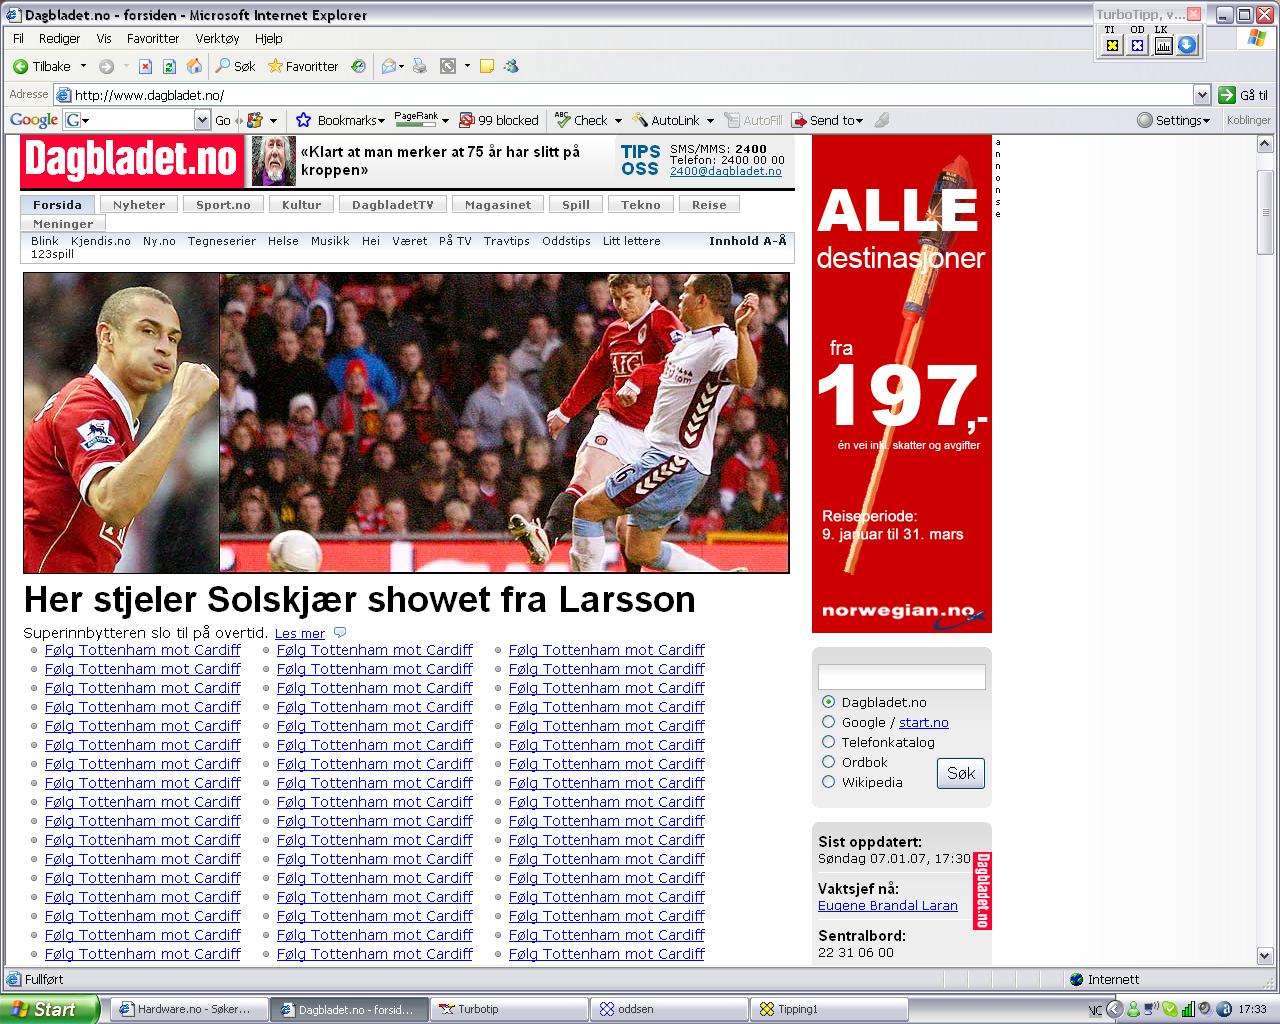Click the Solskjær match photo

coord(504,422)
